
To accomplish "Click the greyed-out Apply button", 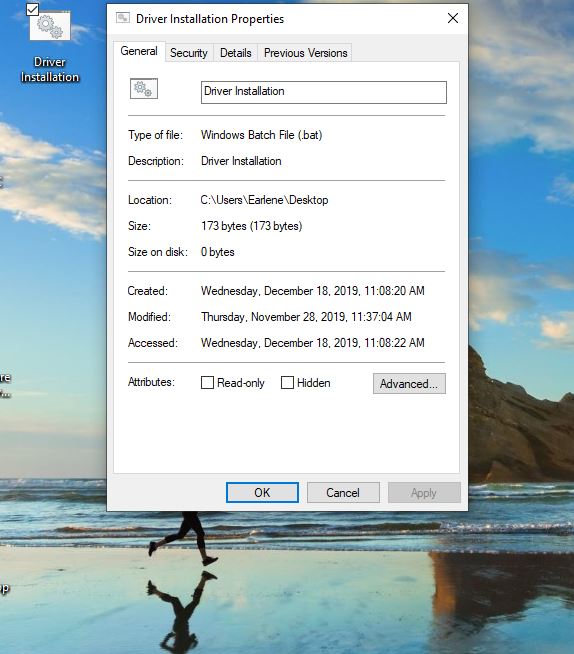I will (424, 493).
